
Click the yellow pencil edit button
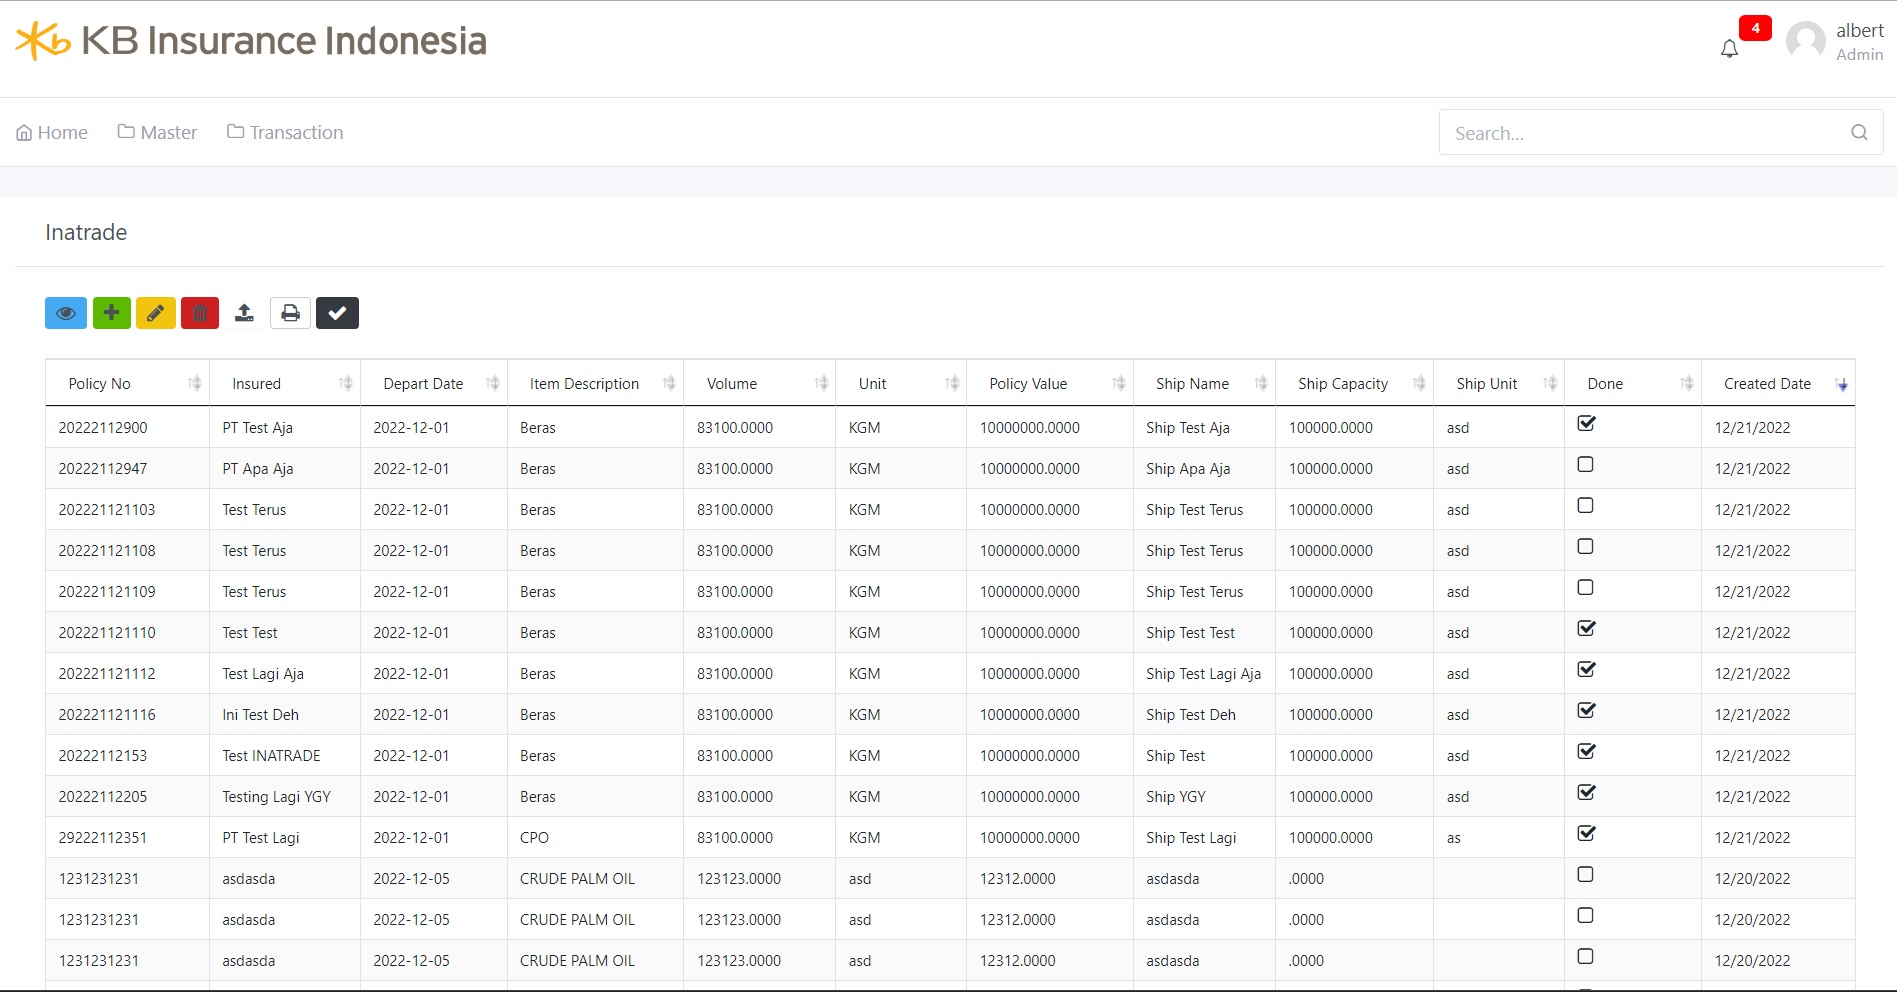coord(156,313)
